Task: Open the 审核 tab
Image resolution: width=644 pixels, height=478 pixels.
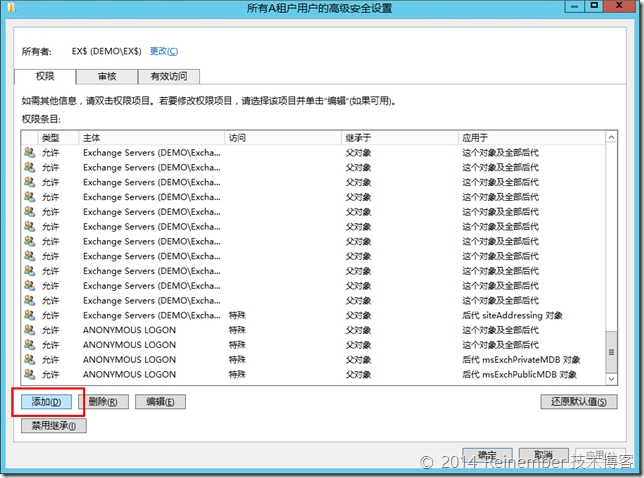Action: tap(107, 76)
